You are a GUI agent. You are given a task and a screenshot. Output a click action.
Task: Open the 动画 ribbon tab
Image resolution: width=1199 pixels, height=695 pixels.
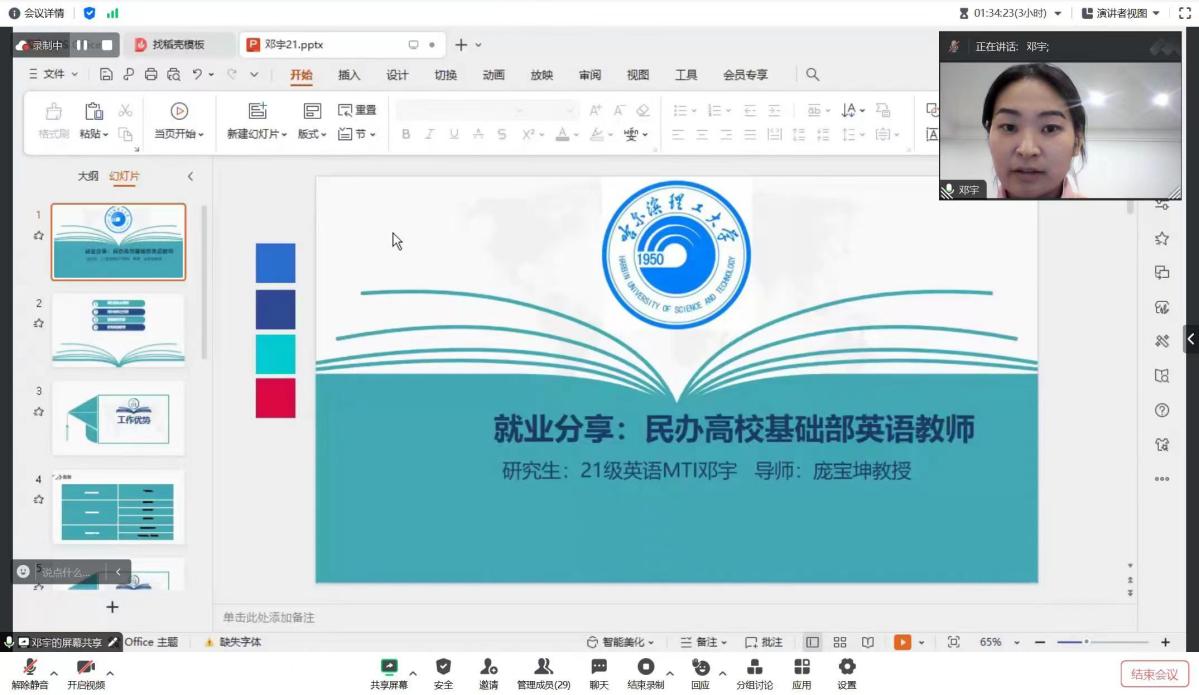coord(493,75)
